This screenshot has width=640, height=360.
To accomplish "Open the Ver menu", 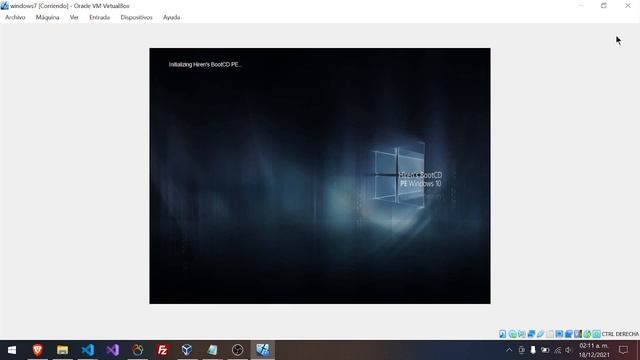I will coord(74,17).
